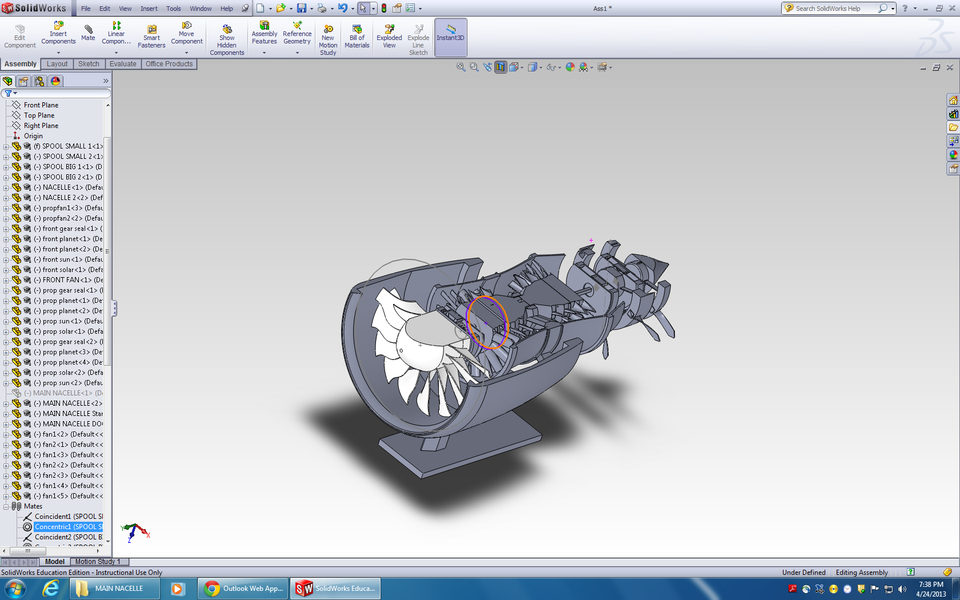Toggle Section View in the view toolbar
This screenshot has height=600, width=960.
tap(500, 67)
